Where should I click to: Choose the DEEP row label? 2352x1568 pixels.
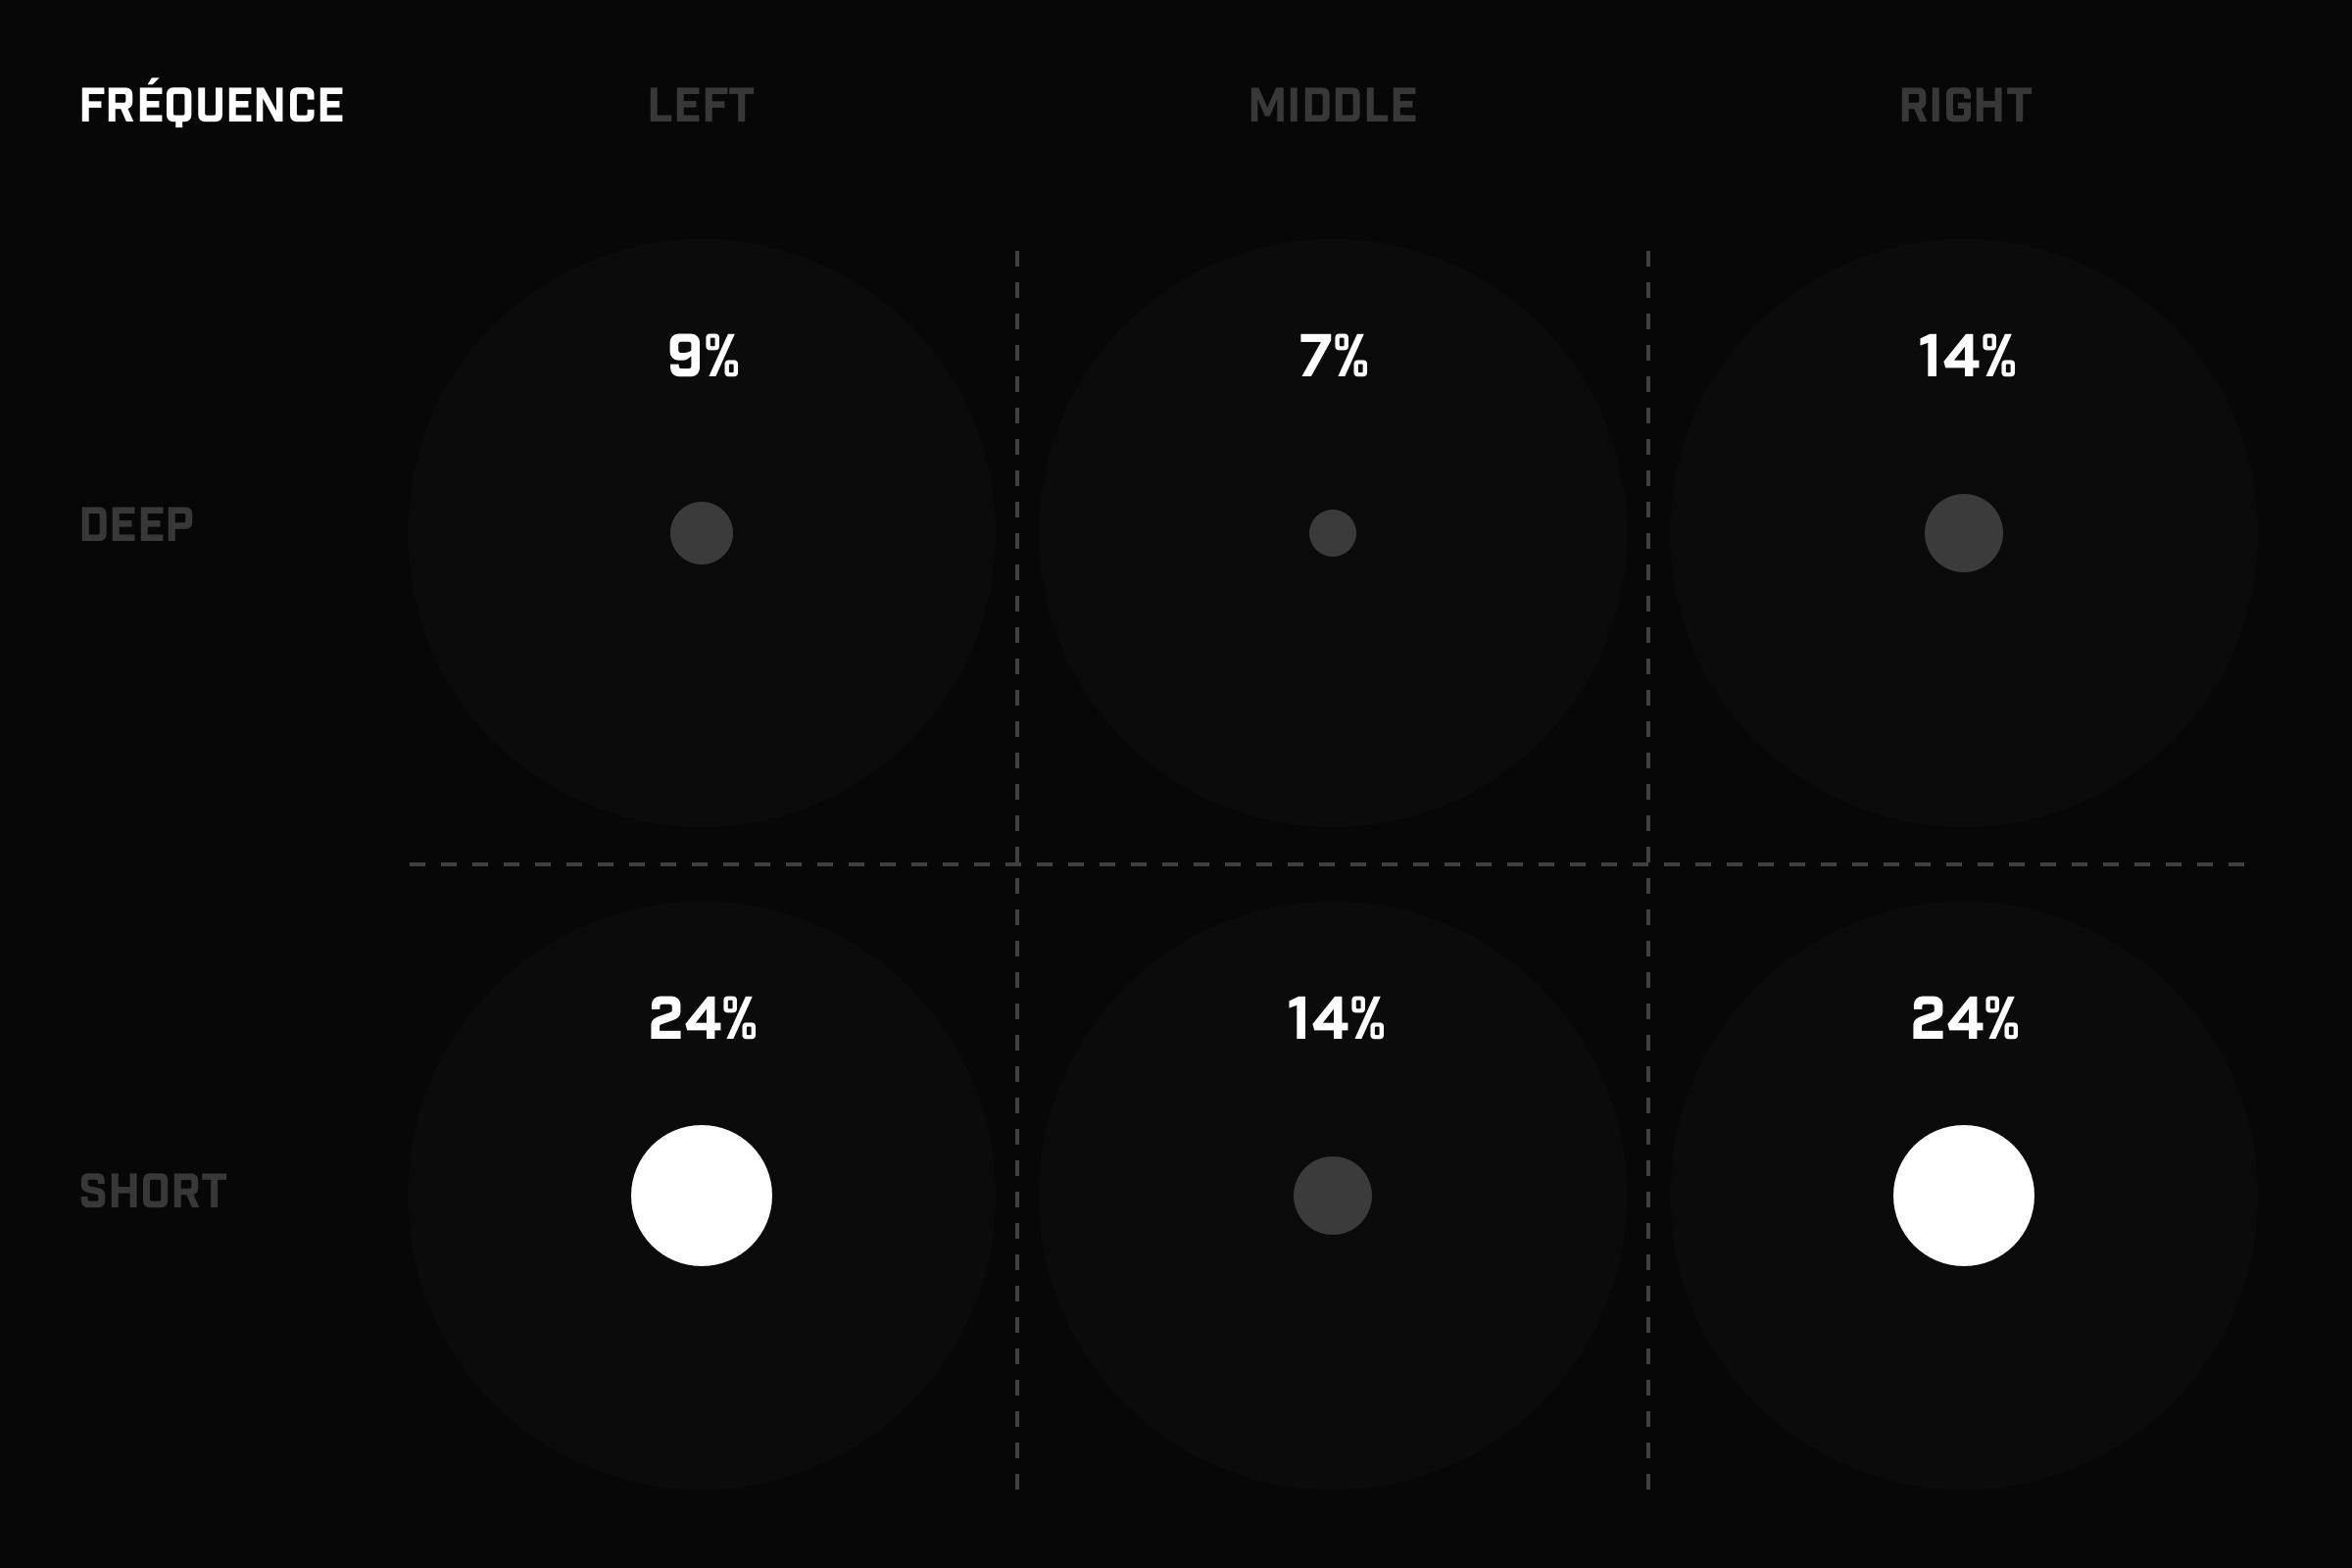click(x=137, y=525)
